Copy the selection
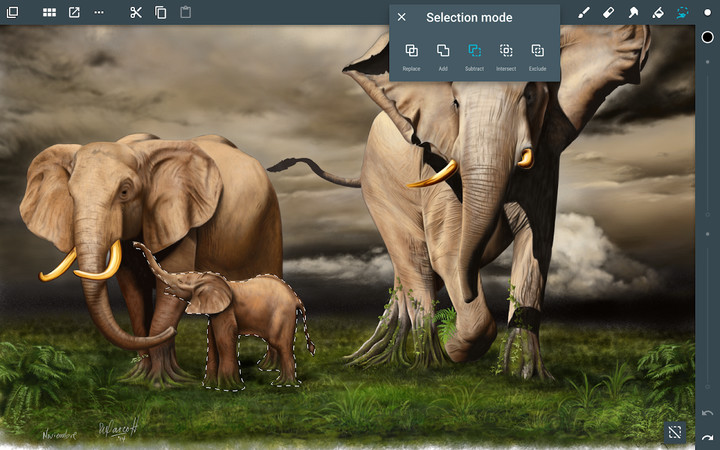 [161, 13]
